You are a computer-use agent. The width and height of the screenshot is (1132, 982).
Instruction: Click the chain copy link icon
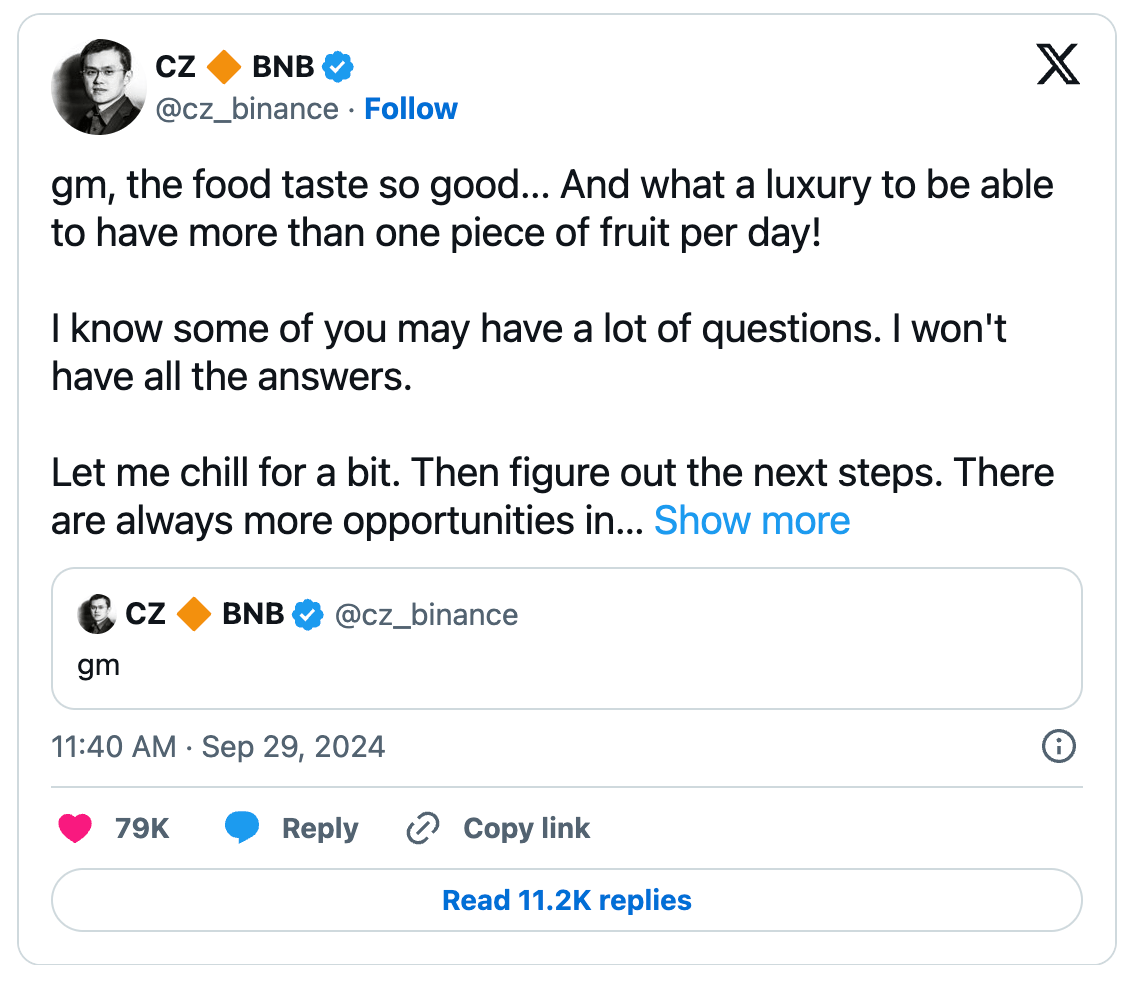(423, 828)
